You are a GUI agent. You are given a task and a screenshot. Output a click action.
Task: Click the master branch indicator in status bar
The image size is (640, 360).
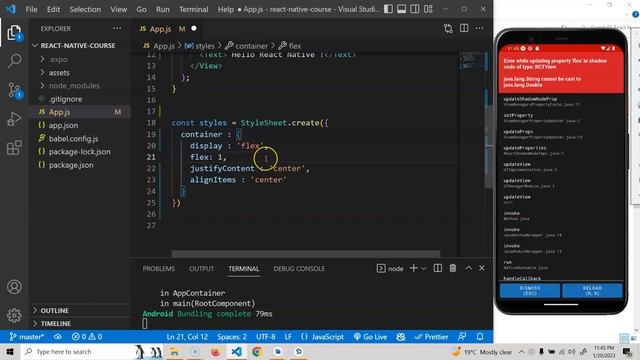26,337
